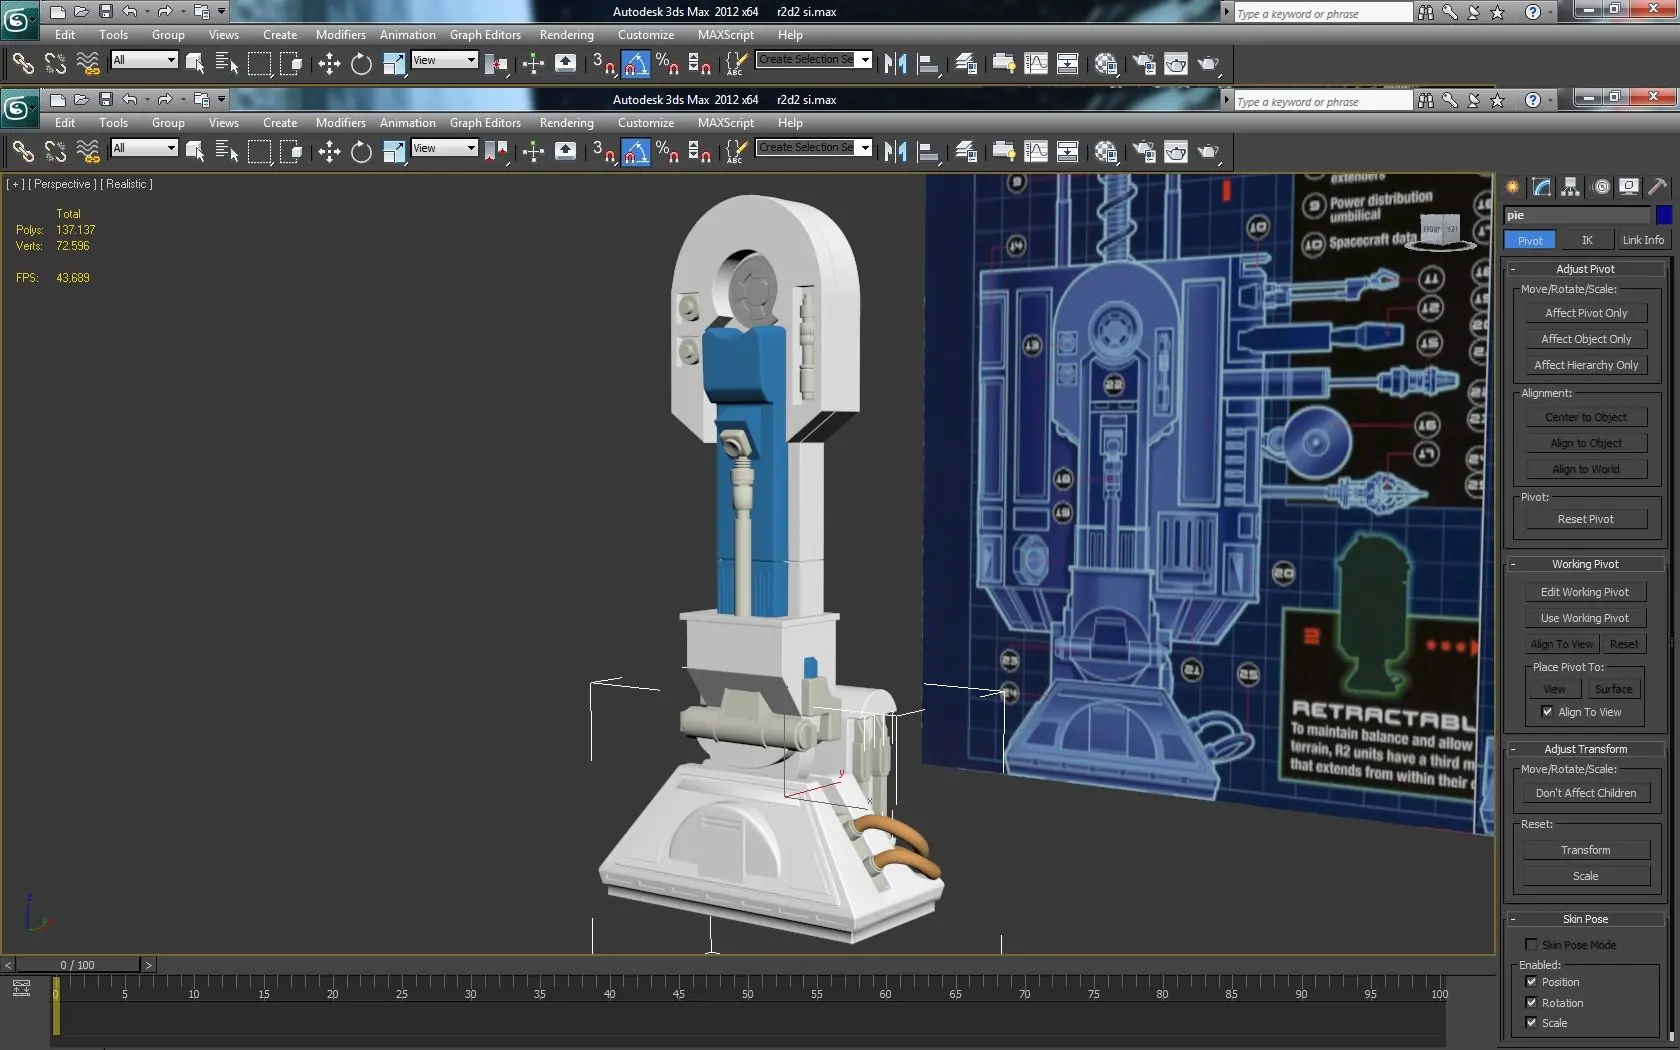Screen dimensions: 1680x1050
Task: Open the Graph Editors menu in lower menu bar
Action: pyautogui.click(x=485, y=123)
